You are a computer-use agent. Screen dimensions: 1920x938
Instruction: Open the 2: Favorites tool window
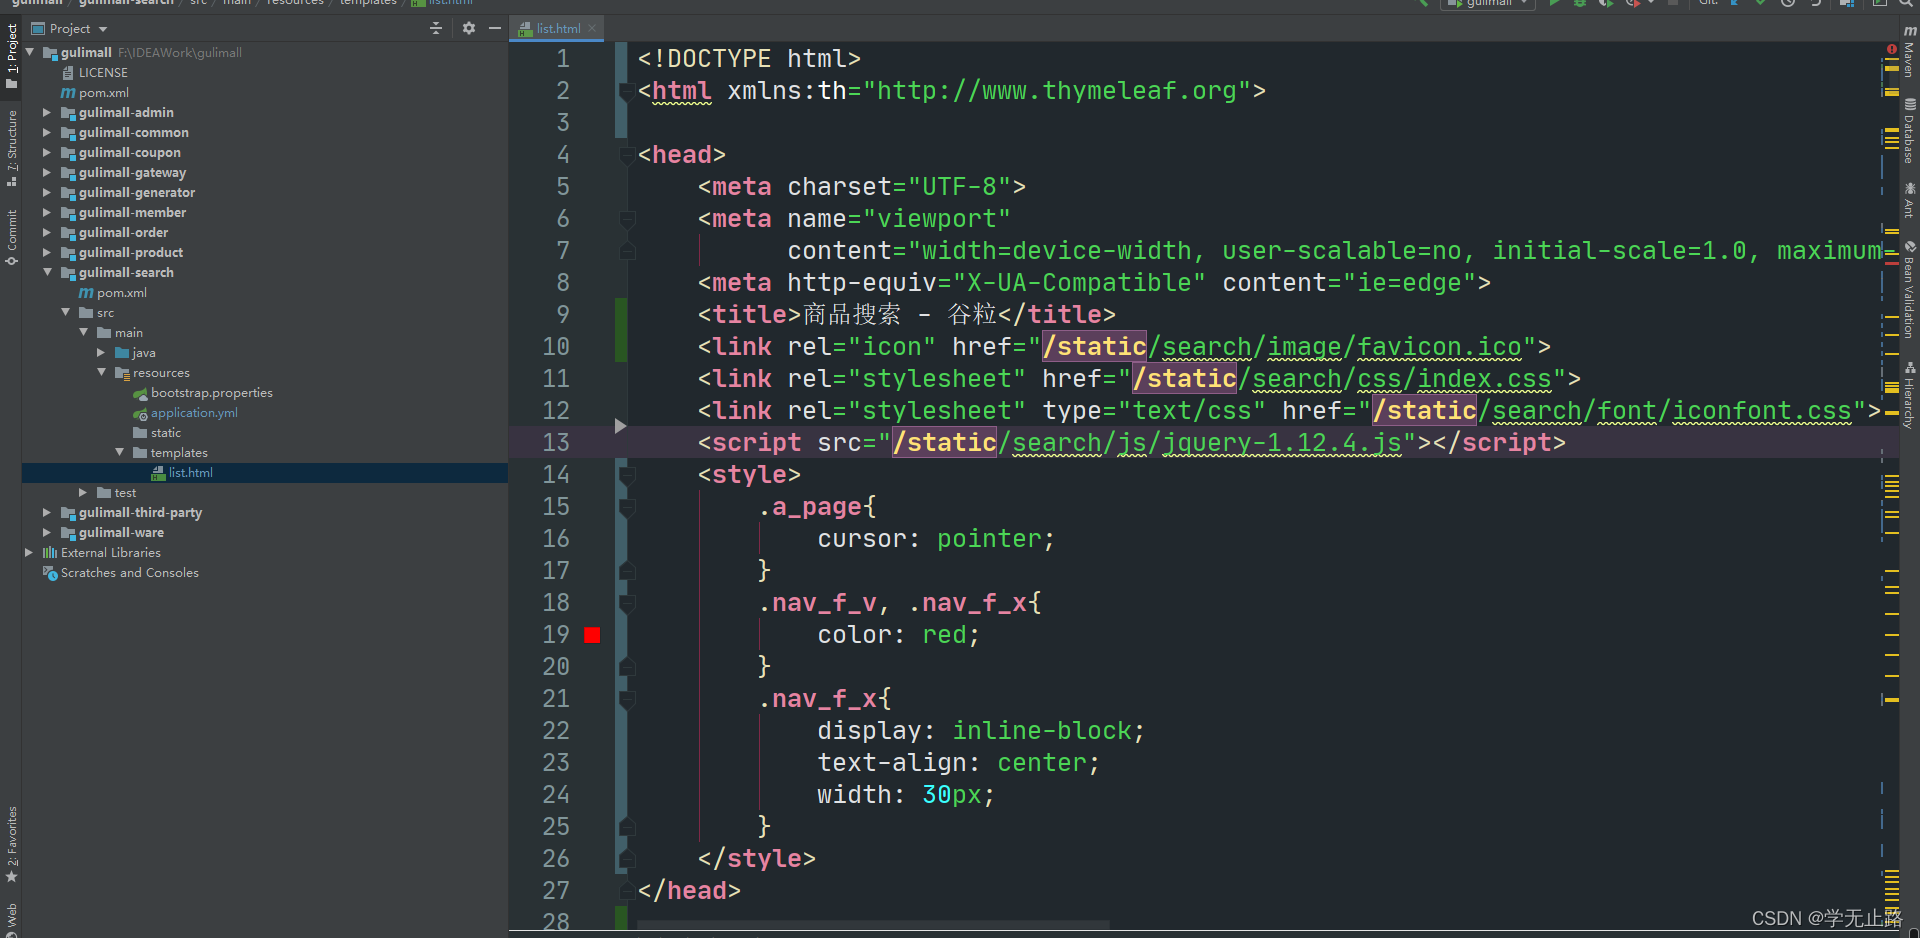[12, 845]
